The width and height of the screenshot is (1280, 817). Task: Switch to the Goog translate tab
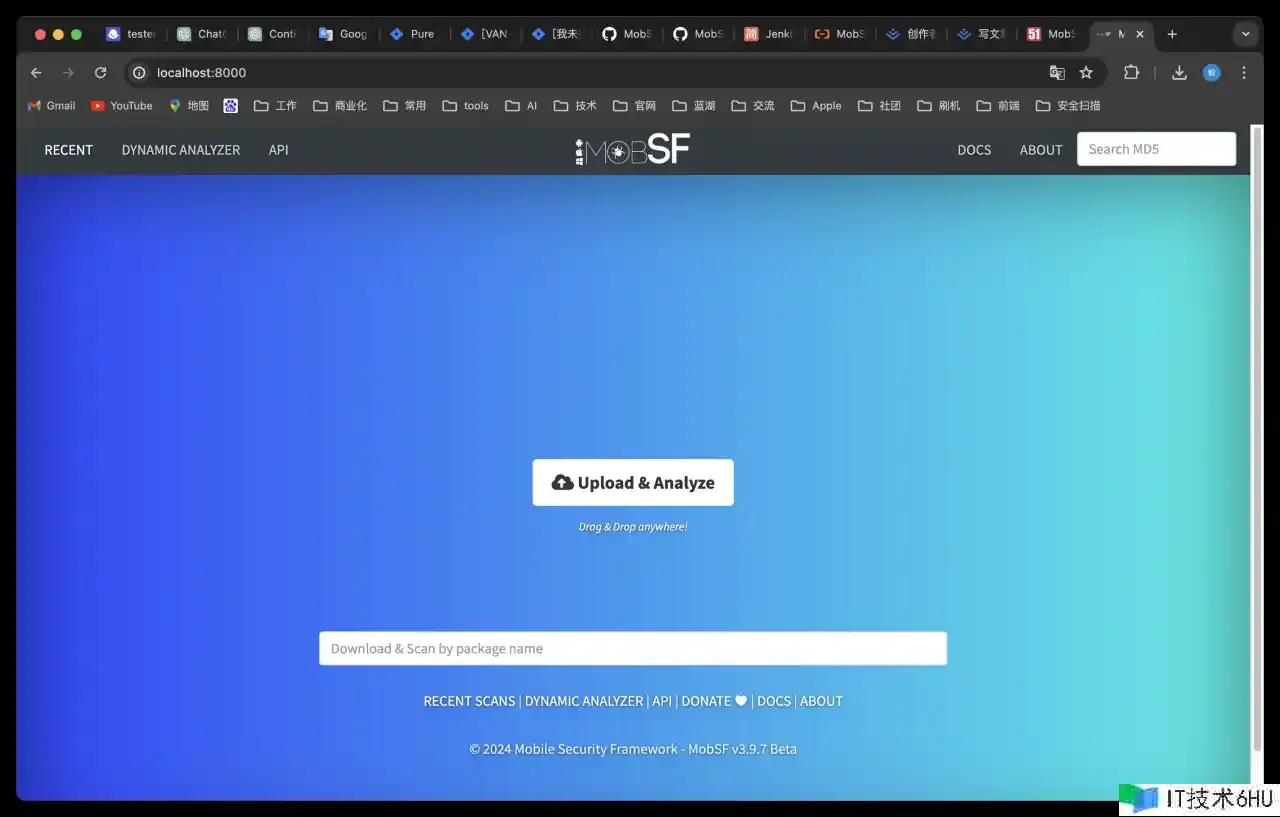pos(344,34)
